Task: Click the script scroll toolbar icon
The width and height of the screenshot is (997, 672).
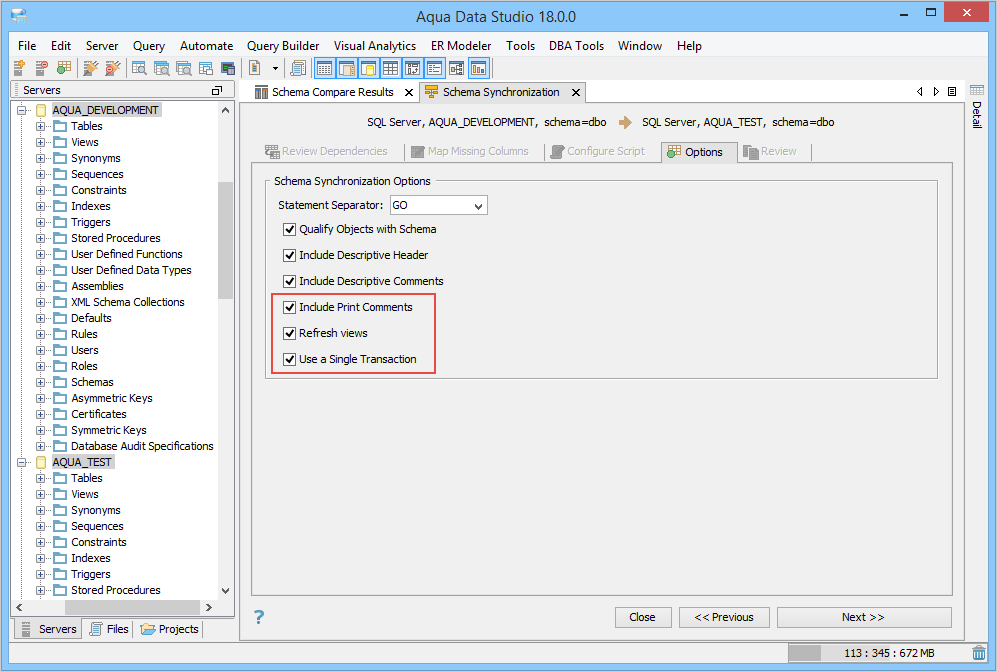Action: click(298, 67)
